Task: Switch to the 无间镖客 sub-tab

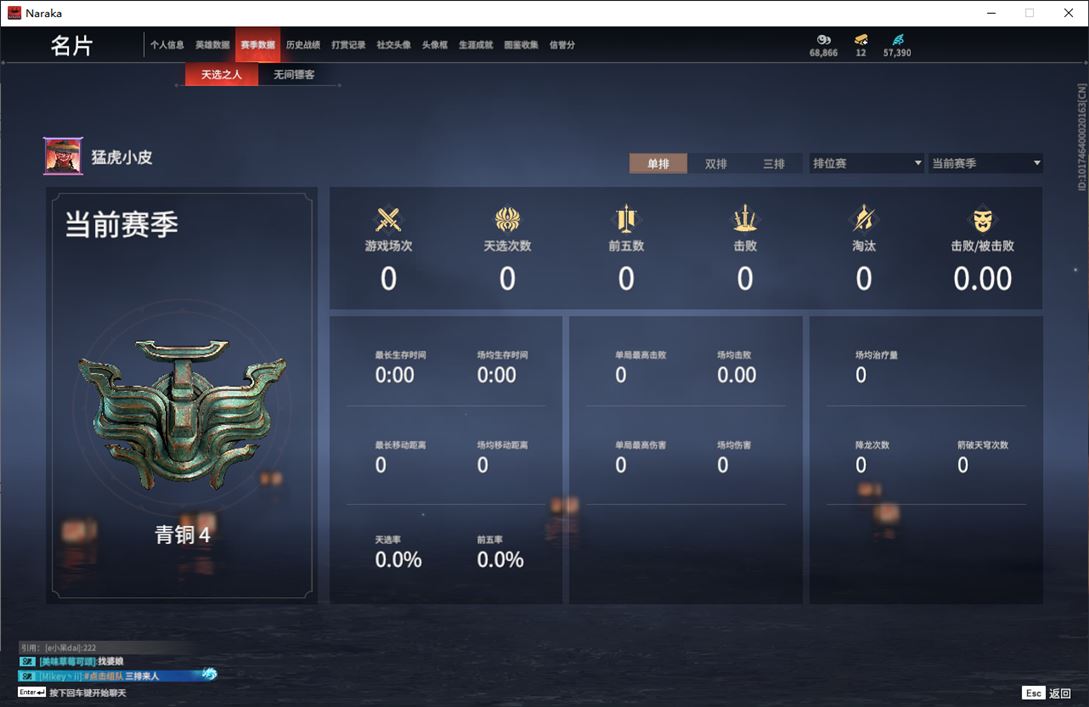Action: click(x=294, y=74)
